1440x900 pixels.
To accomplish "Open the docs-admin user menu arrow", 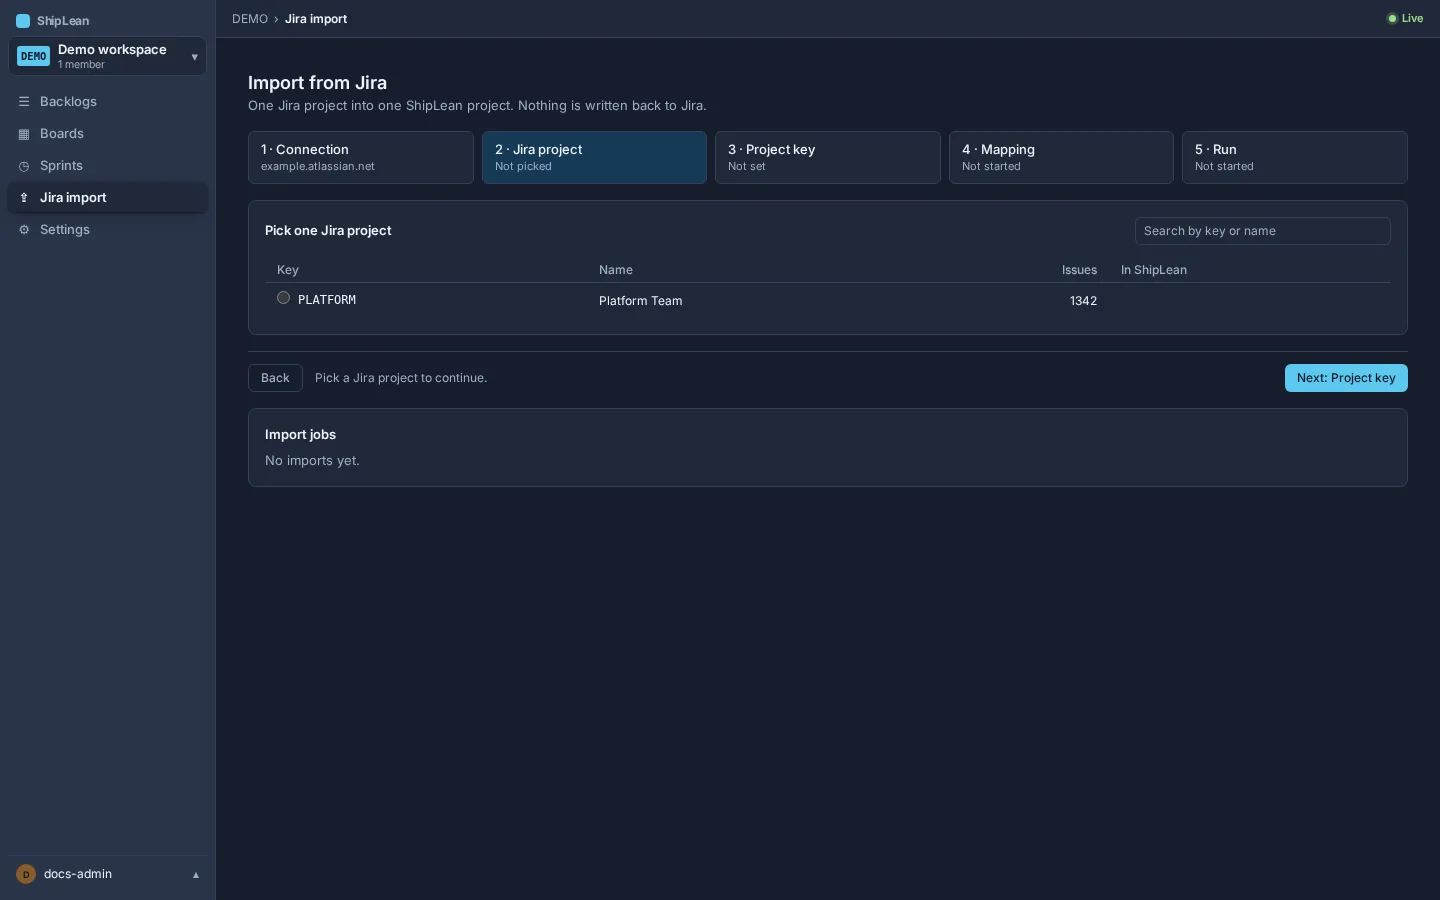I will pyautogui.click(x=196, y=875).
